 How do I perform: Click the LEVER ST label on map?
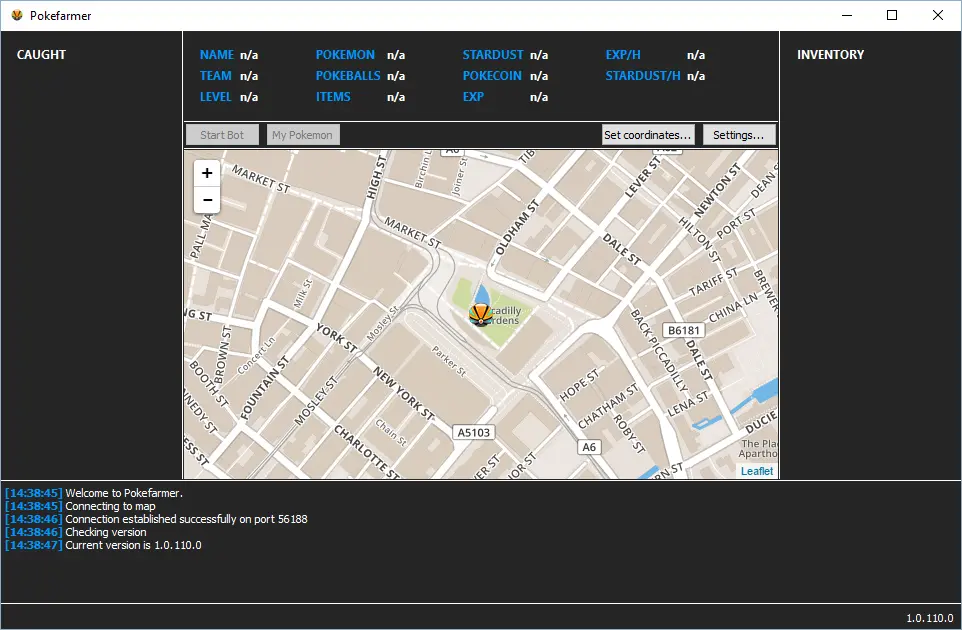pyautogui.click(x=643, y=177)
